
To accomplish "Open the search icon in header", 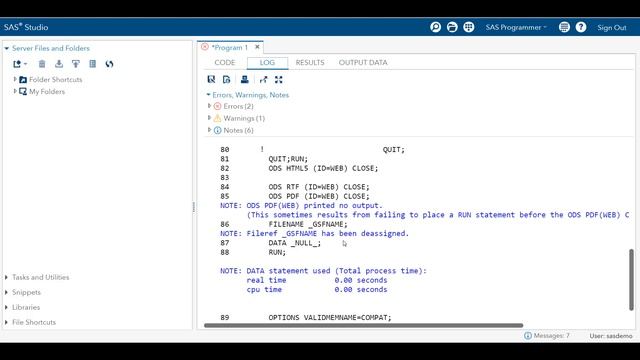I will [x=436, y=27].
